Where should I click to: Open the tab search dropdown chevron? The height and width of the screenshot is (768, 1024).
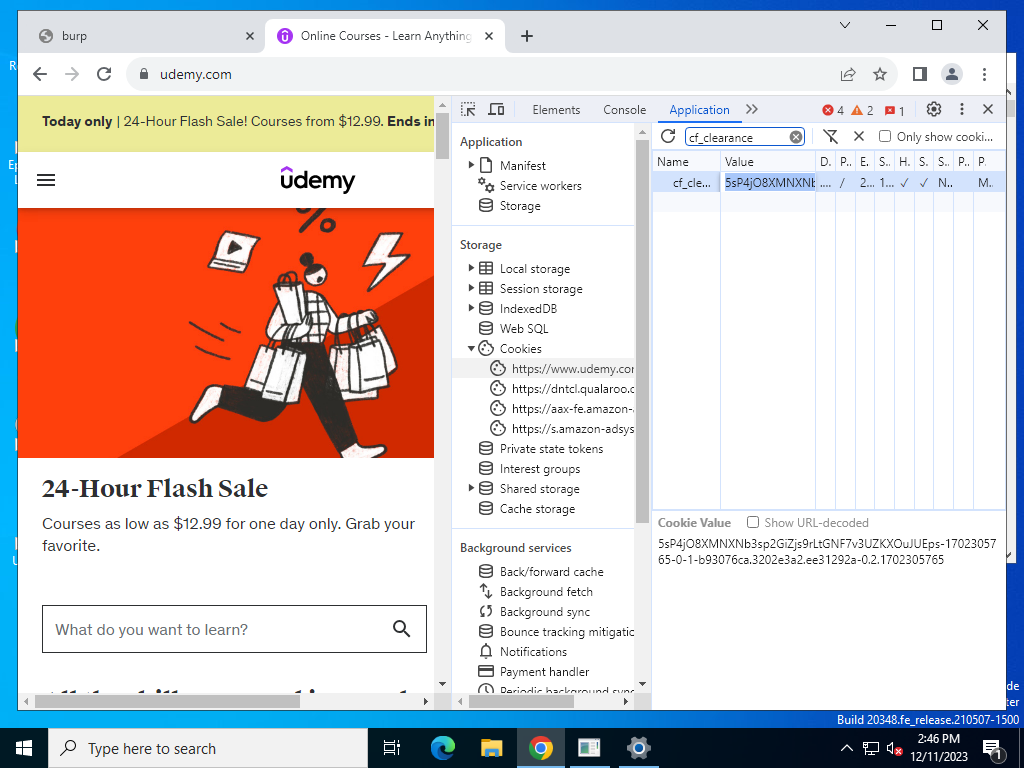(844, 25)
